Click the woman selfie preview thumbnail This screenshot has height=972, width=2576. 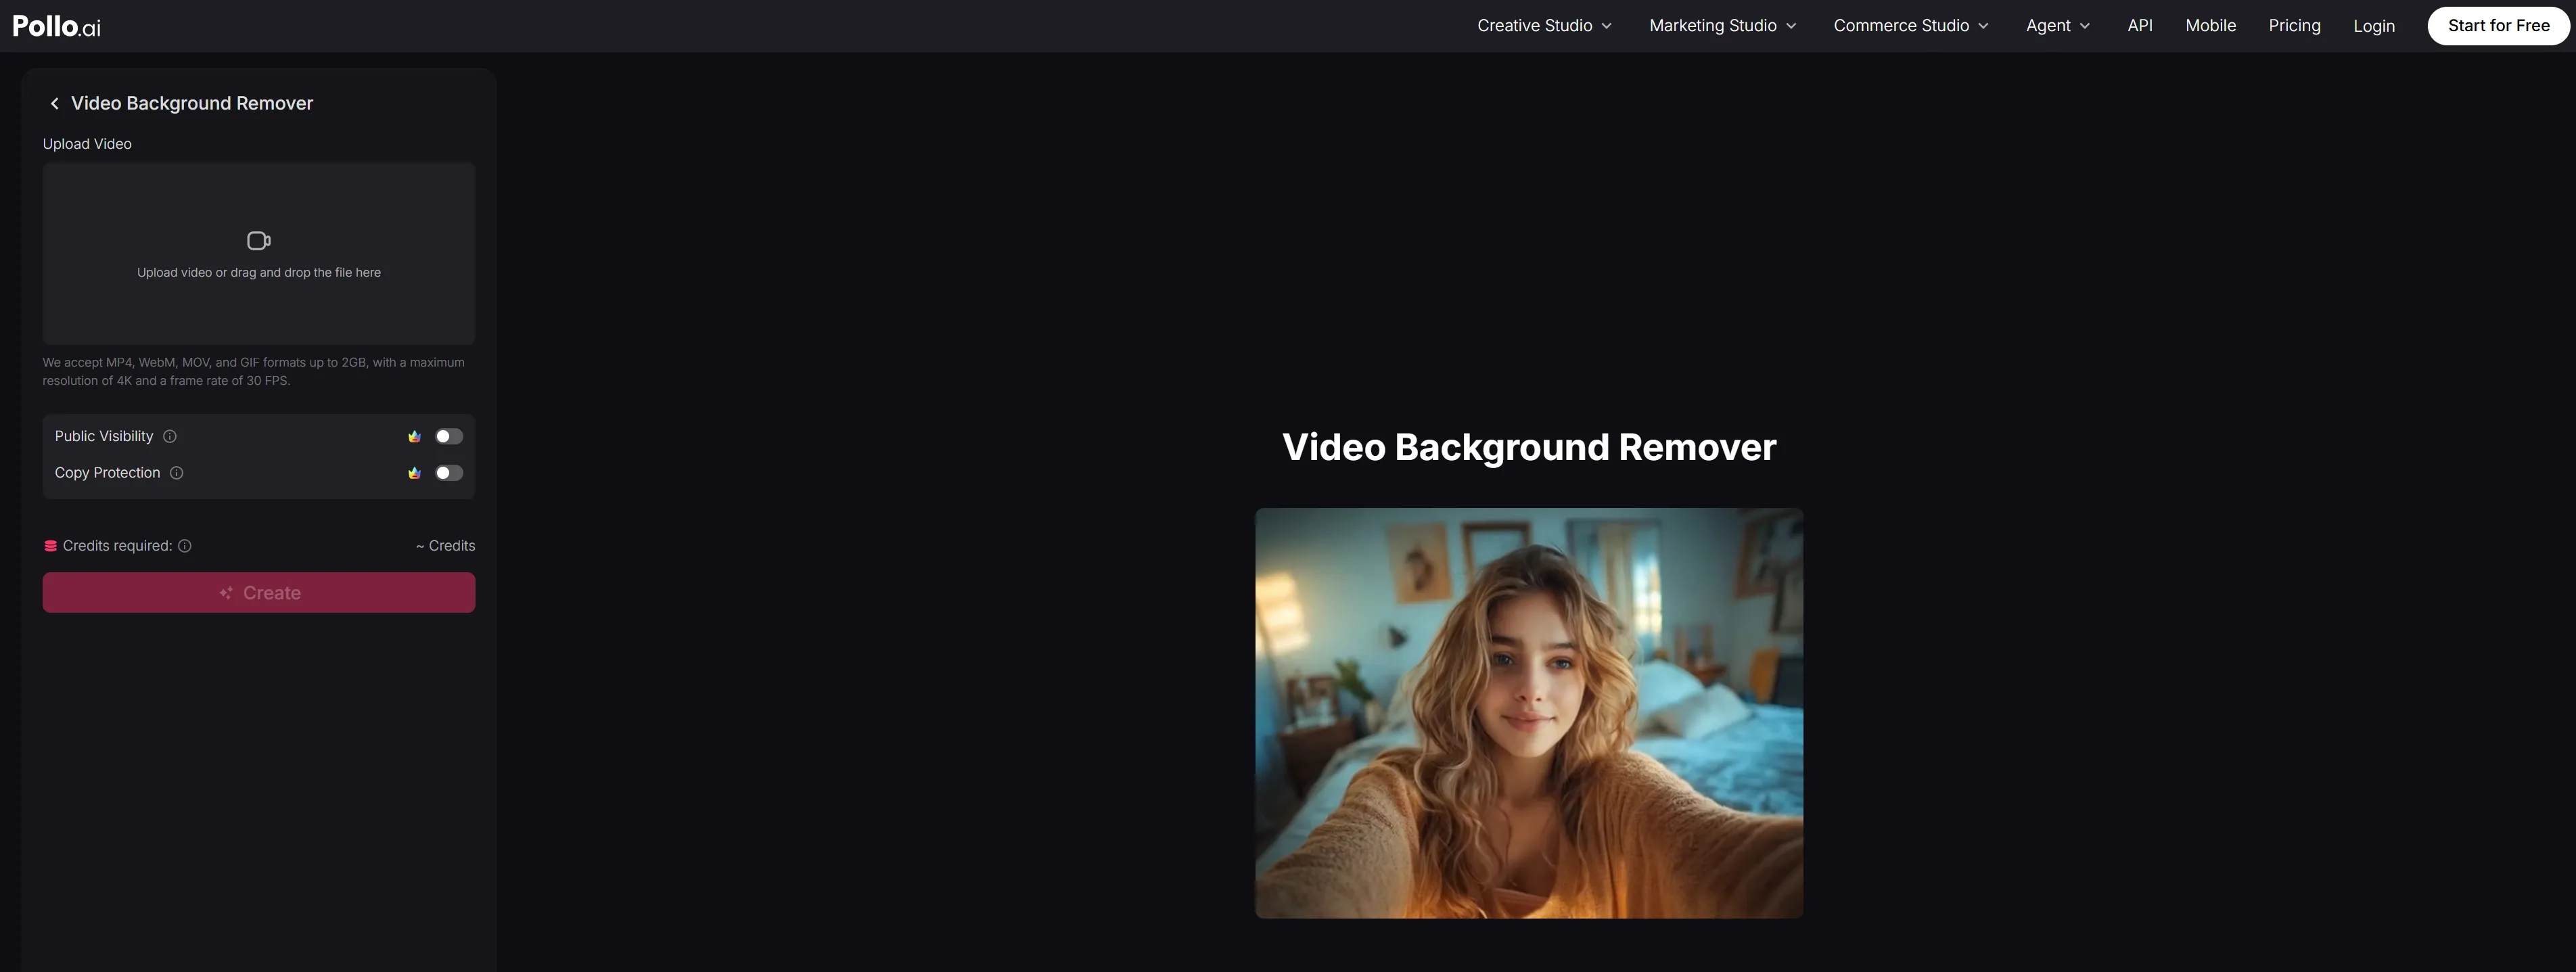tap(1529, 713)
